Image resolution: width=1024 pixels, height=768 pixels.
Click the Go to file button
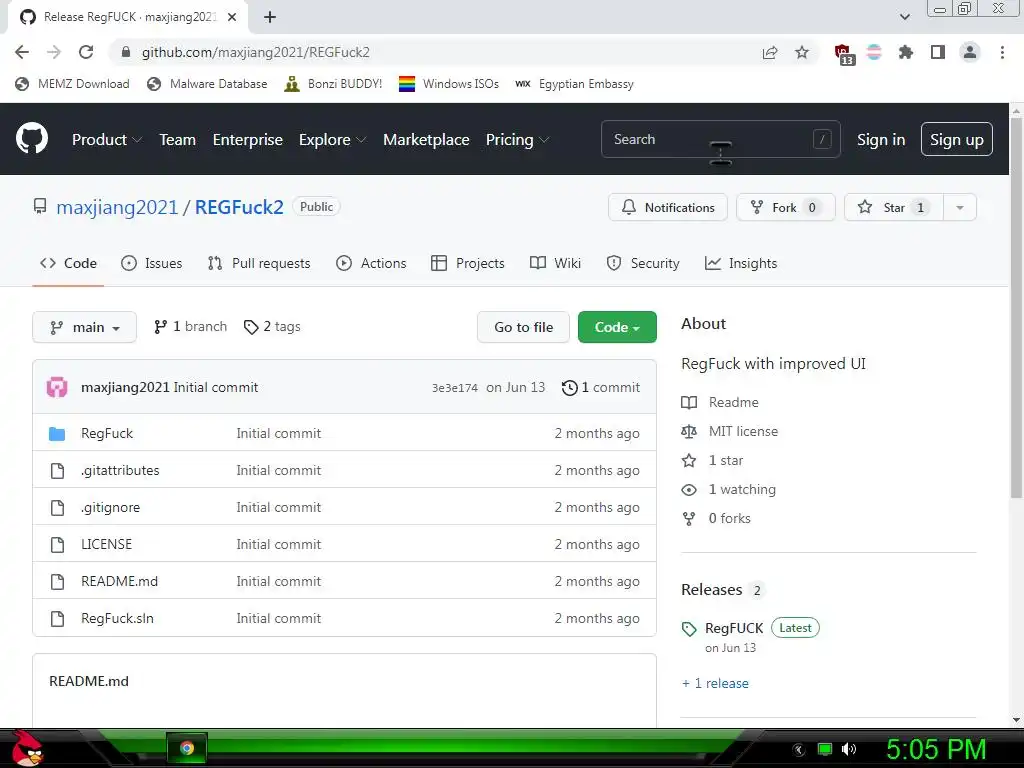523,327
